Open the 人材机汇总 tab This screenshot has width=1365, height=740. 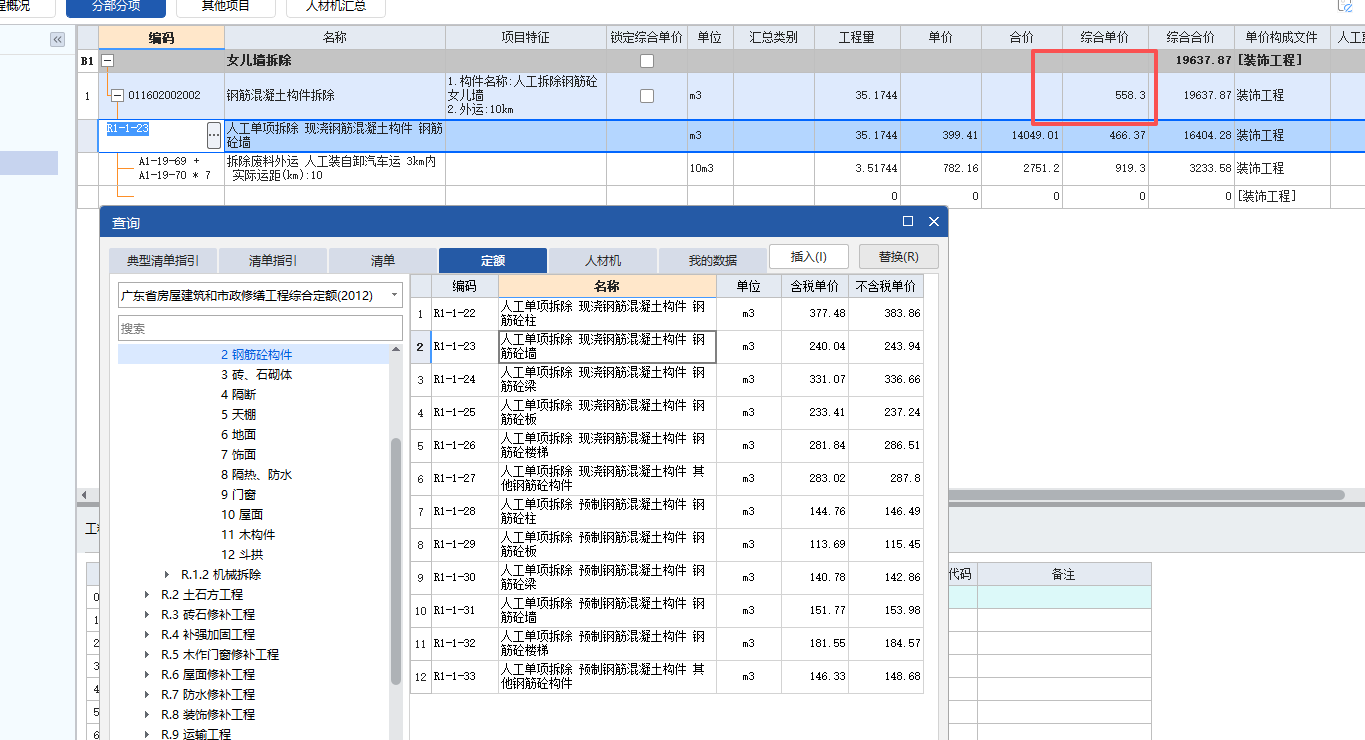(x=335, y=8)
